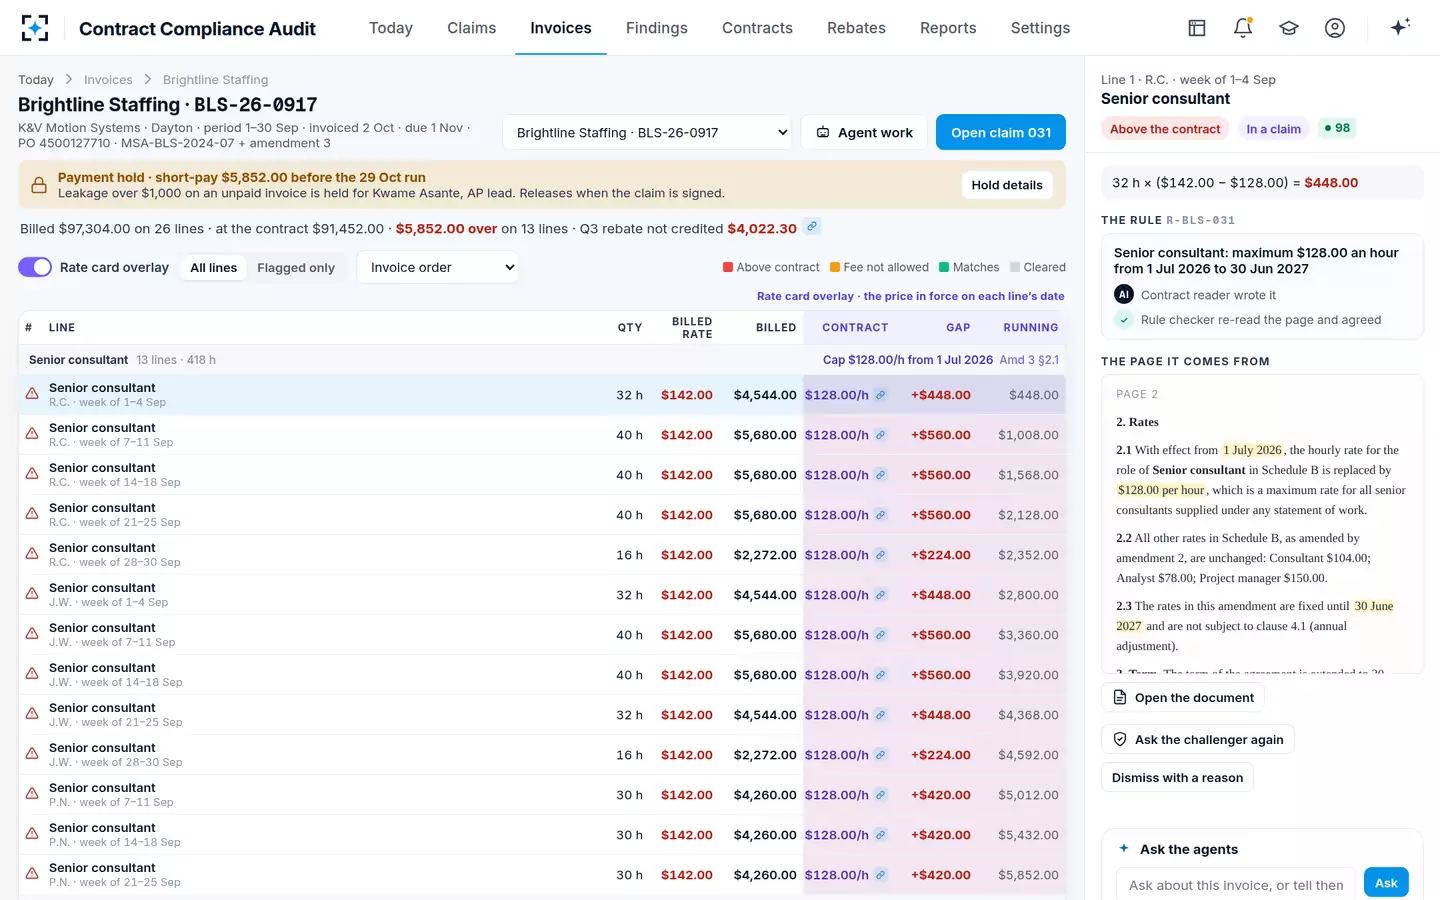Open the Contracts tab
Image resolution: width=1440 pixels, height=900 pixels.
tap(757, 28)
